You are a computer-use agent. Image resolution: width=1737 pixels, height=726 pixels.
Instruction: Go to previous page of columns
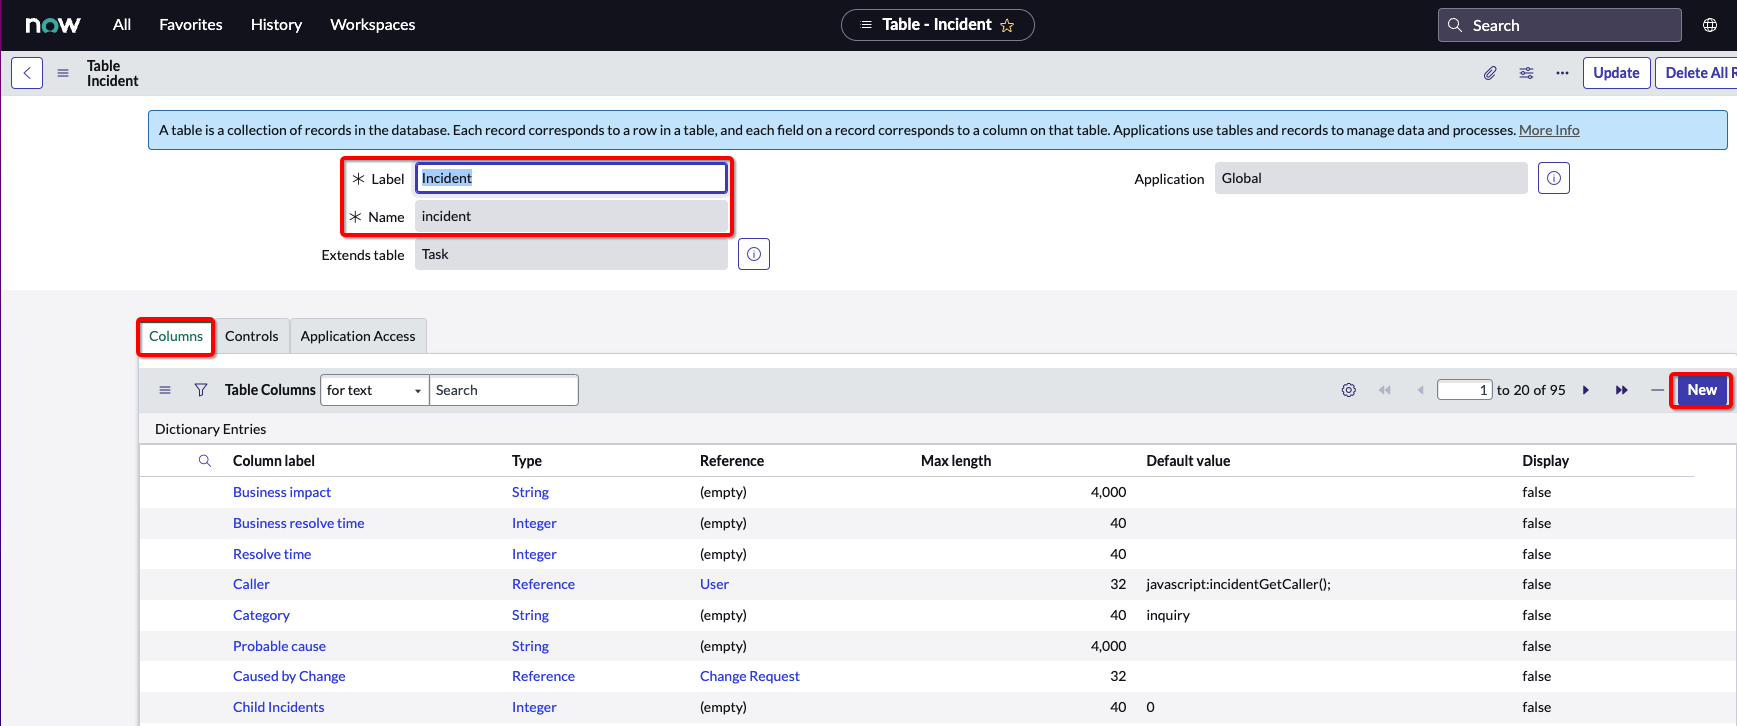1420,390
